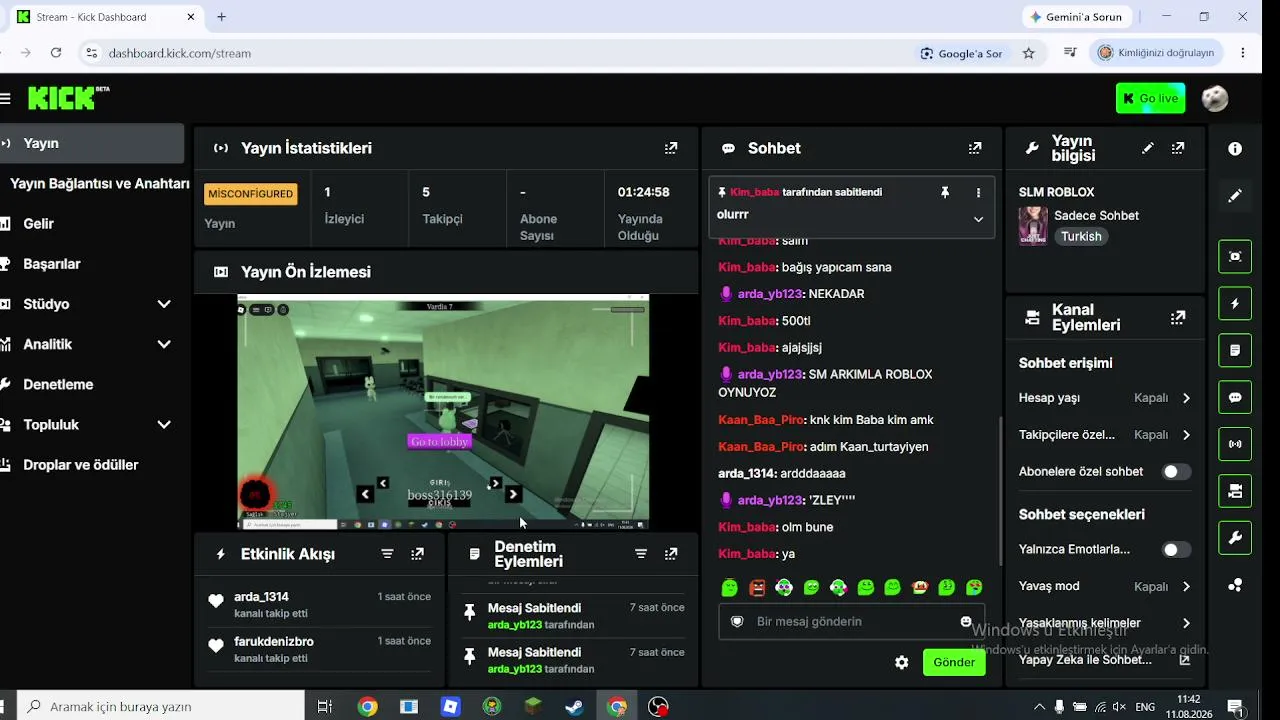Bookmark this page with the star icon

[1028, 53]
